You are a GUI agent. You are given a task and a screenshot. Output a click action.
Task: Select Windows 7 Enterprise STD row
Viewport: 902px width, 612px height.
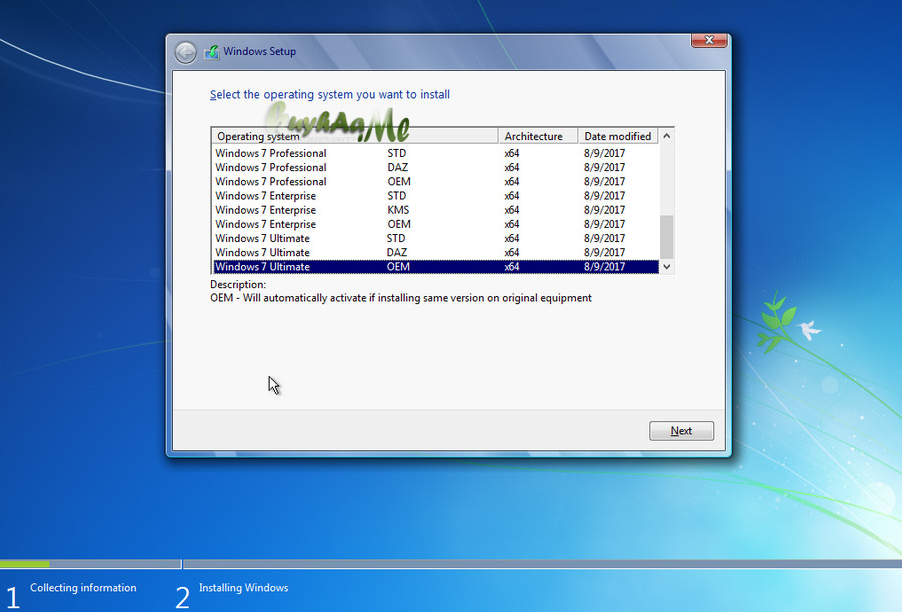[x=435, y=196]
